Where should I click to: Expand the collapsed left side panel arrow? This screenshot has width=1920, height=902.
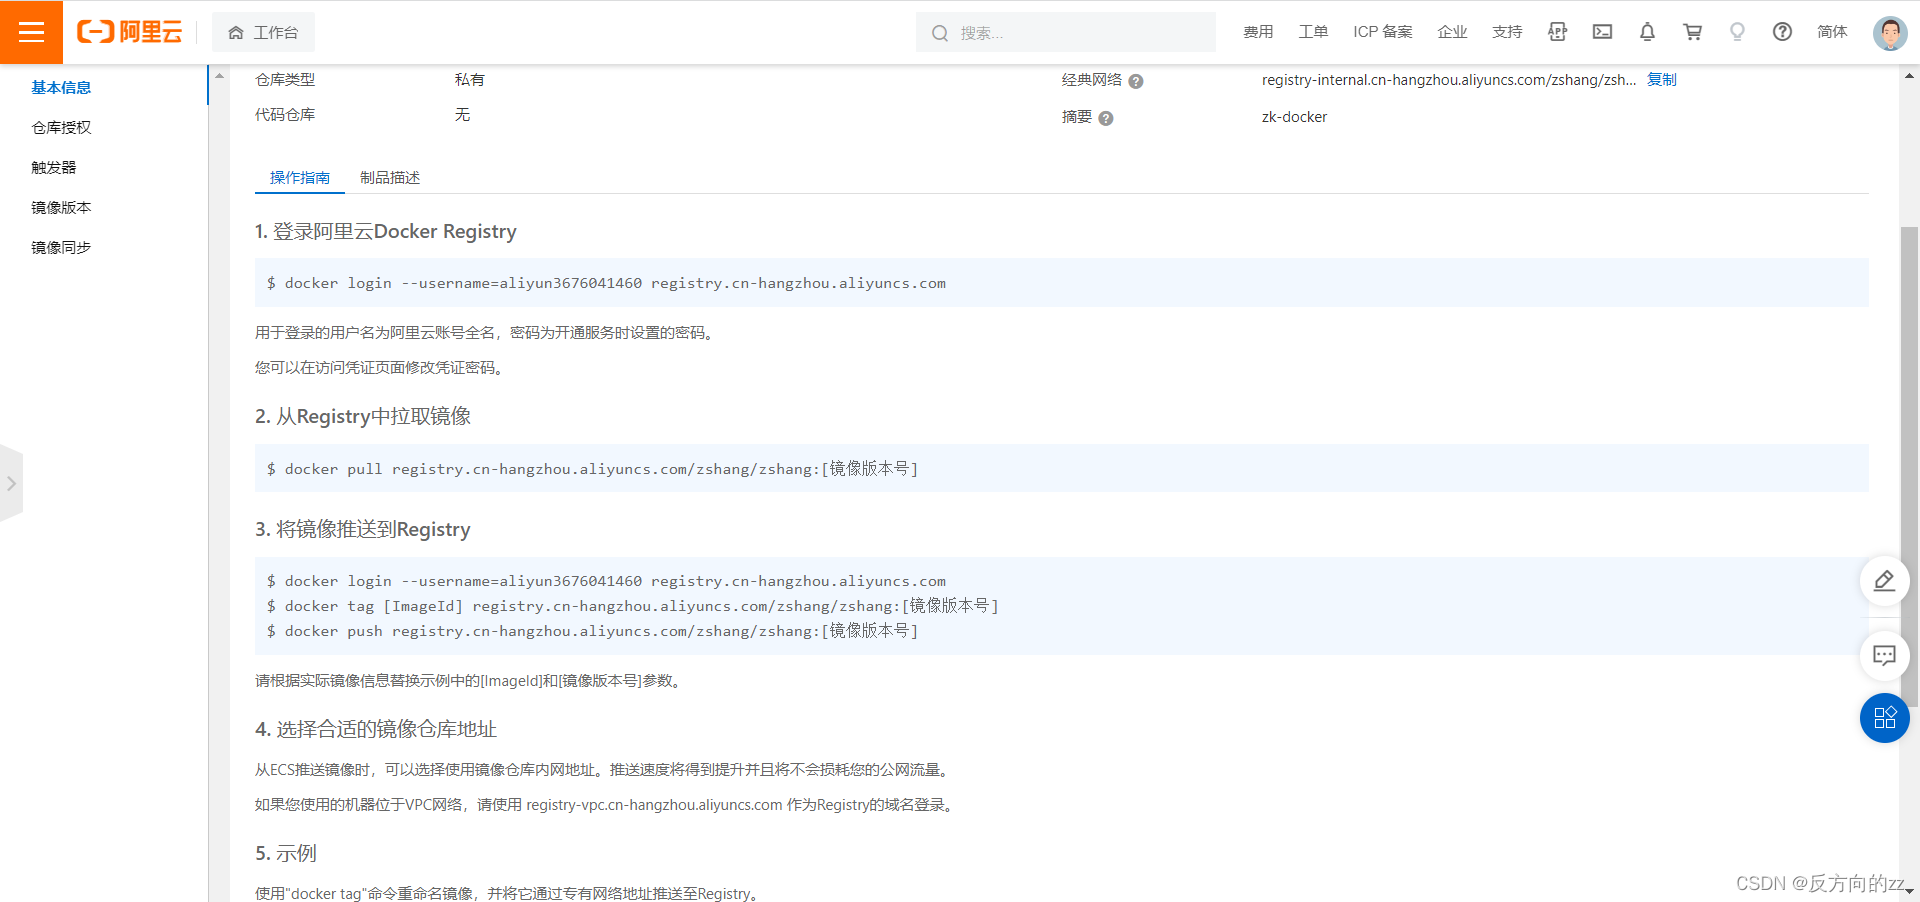[x=11, y=483]
